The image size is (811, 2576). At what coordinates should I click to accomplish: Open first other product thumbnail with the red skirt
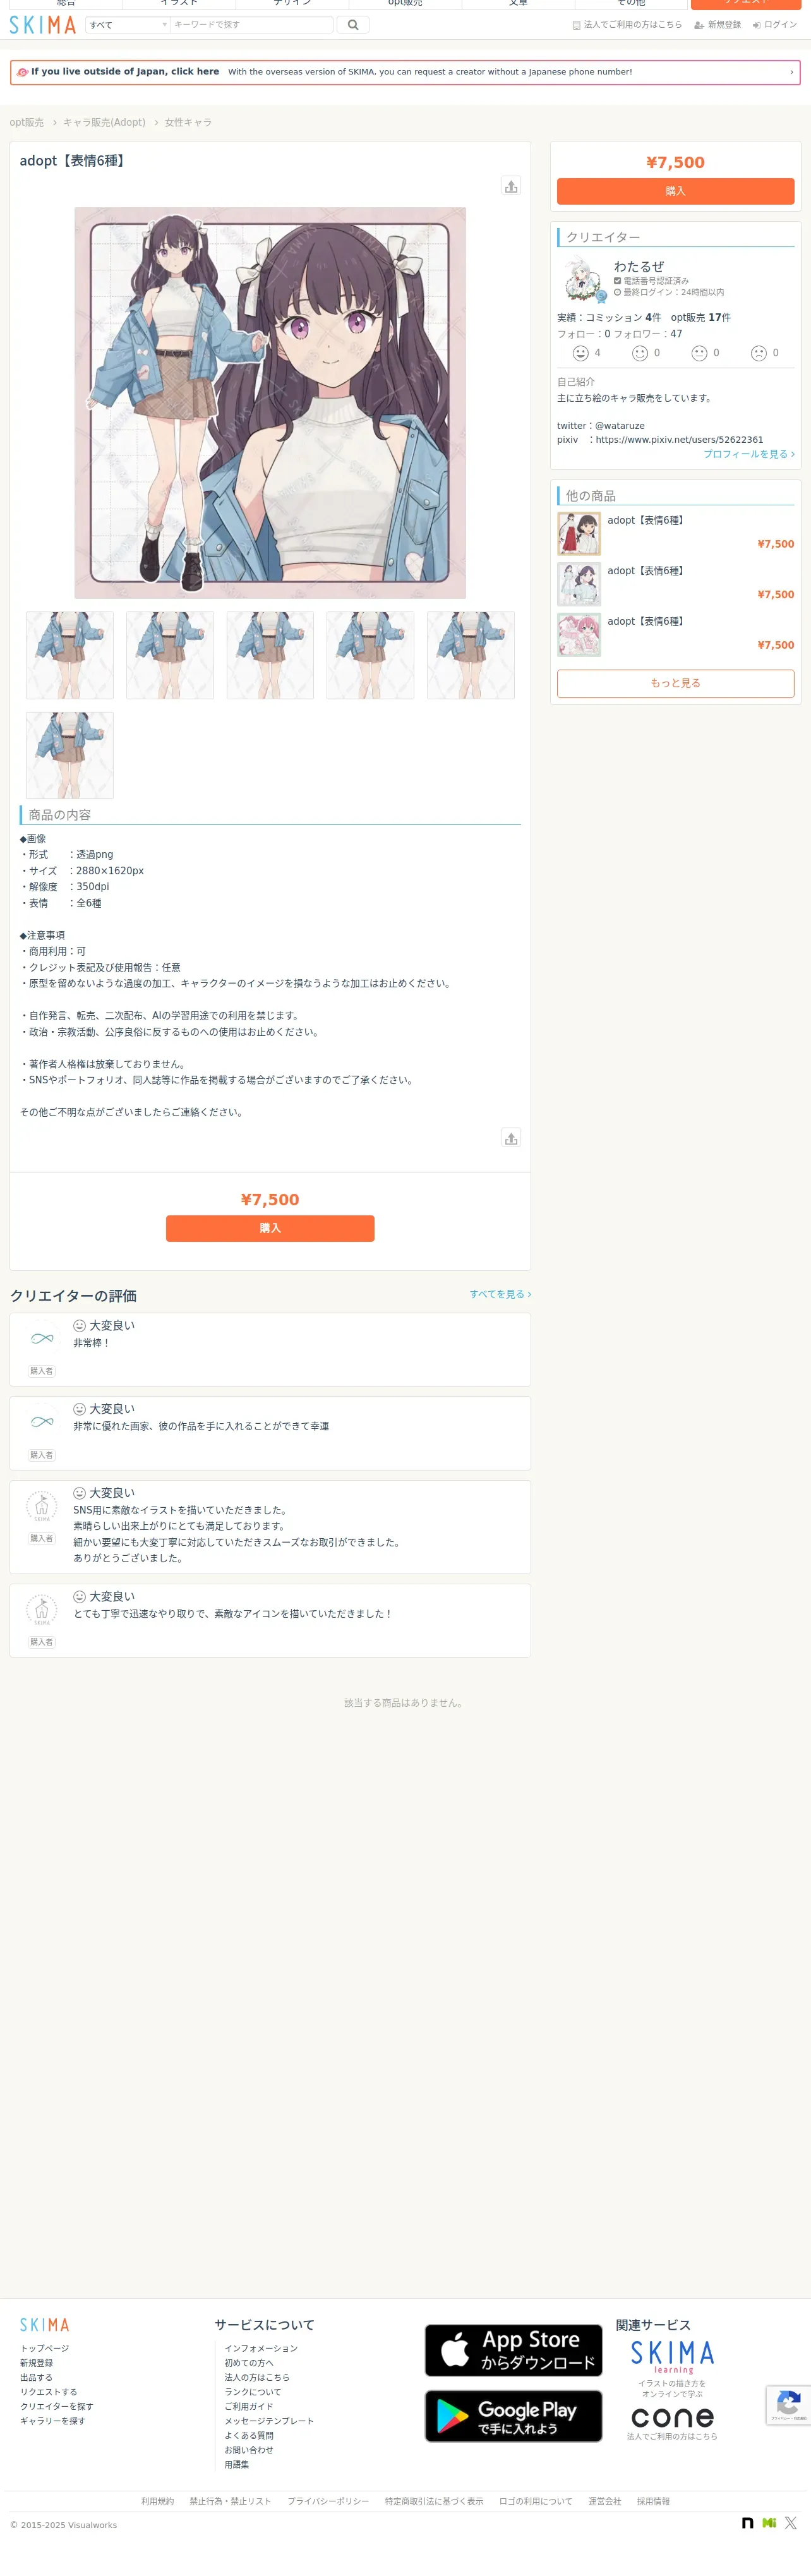[579, 534]
